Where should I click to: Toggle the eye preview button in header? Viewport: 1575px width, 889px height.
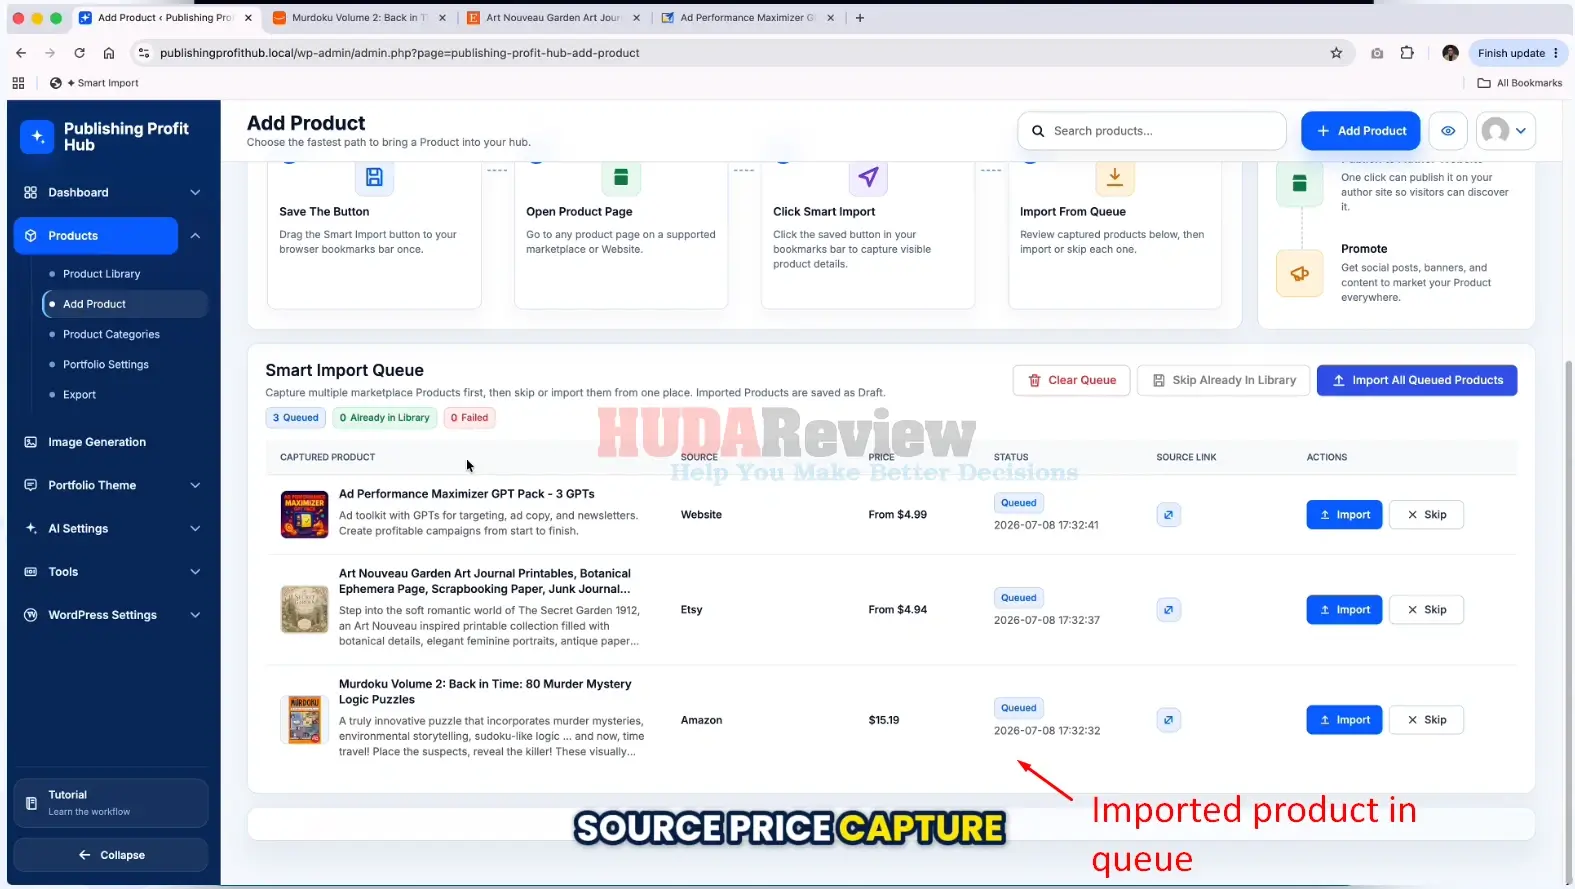(x=1448, y=131)
